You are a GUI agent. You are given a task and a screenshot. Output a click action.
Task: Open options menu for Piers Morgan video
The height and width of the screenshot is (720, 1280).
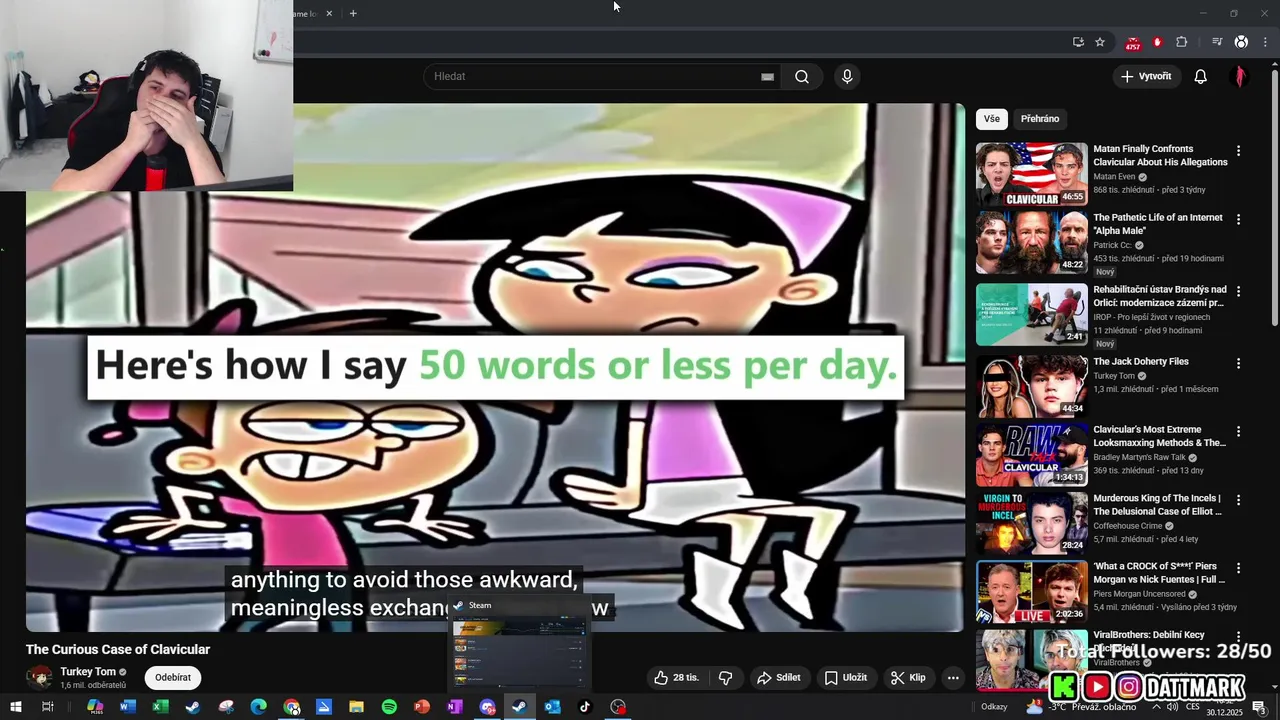pyautogui.click(x=1238, y=567)
